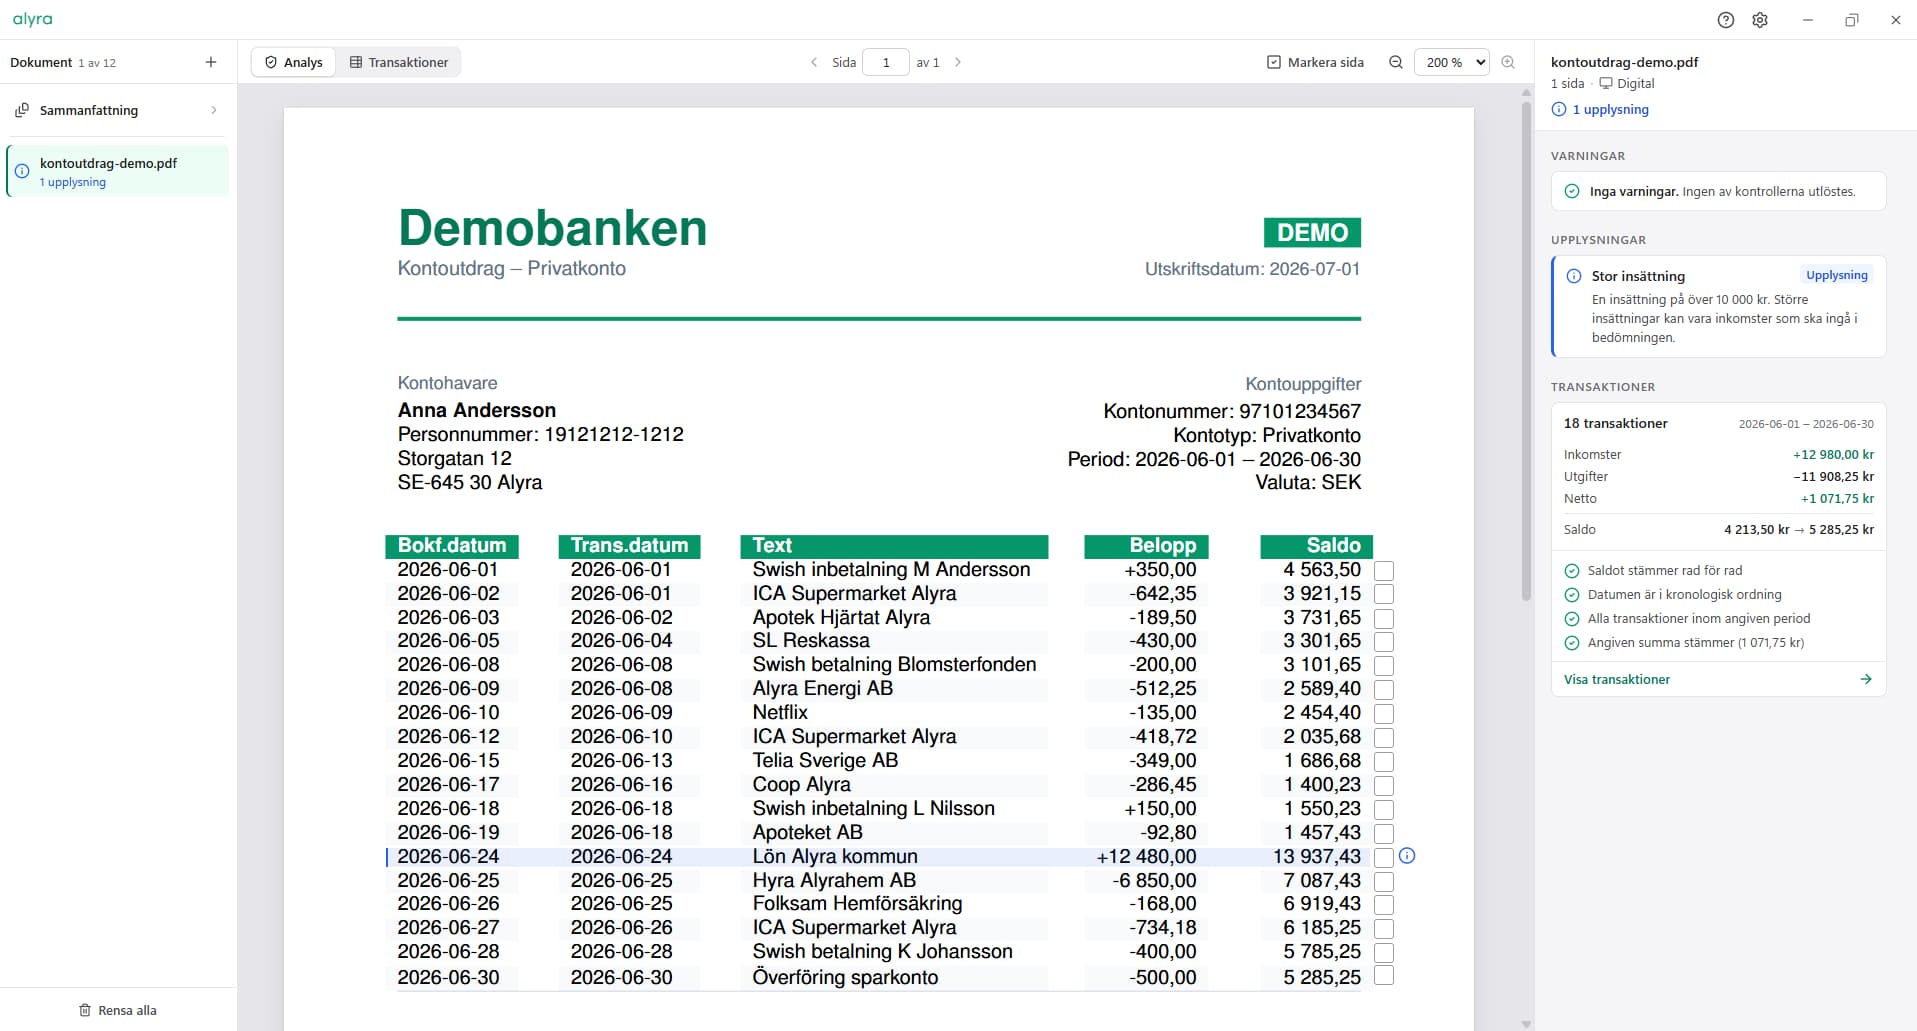
Task: Open the help question-mark icon
Action: click(1725, 20)
